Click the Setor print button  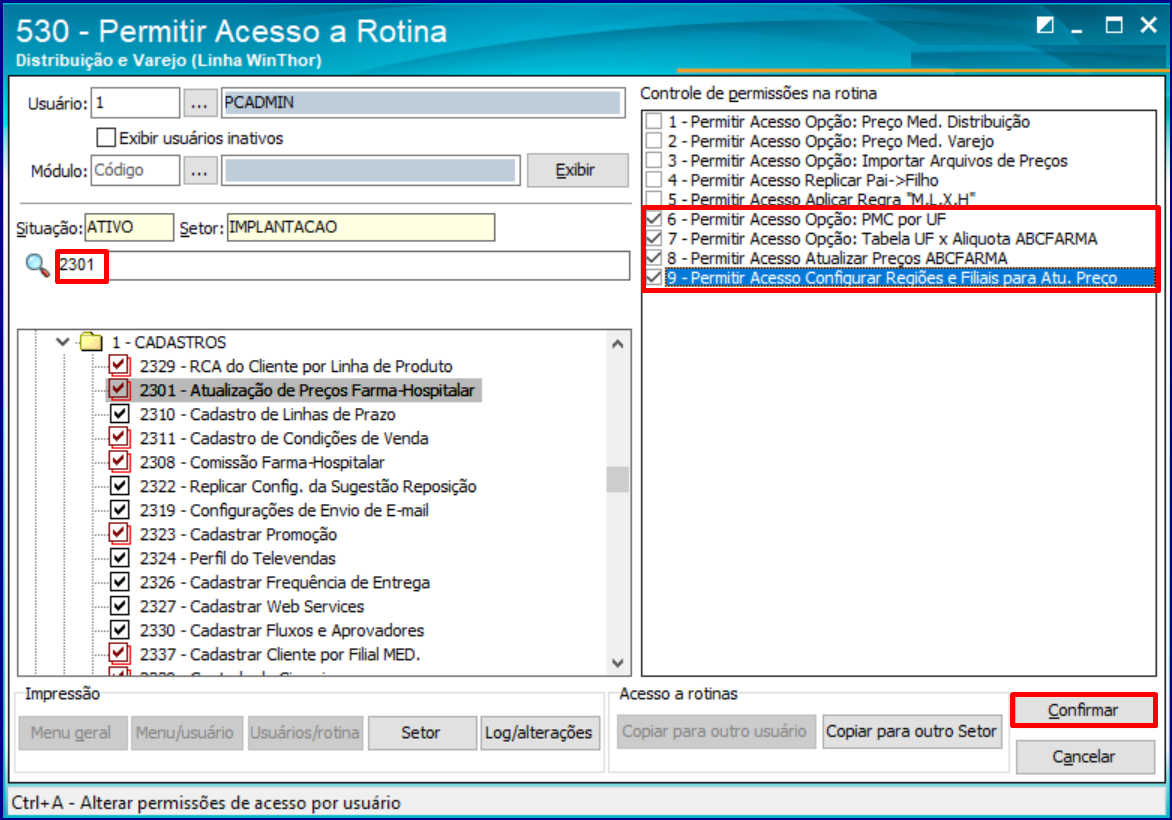click(422, 733)
